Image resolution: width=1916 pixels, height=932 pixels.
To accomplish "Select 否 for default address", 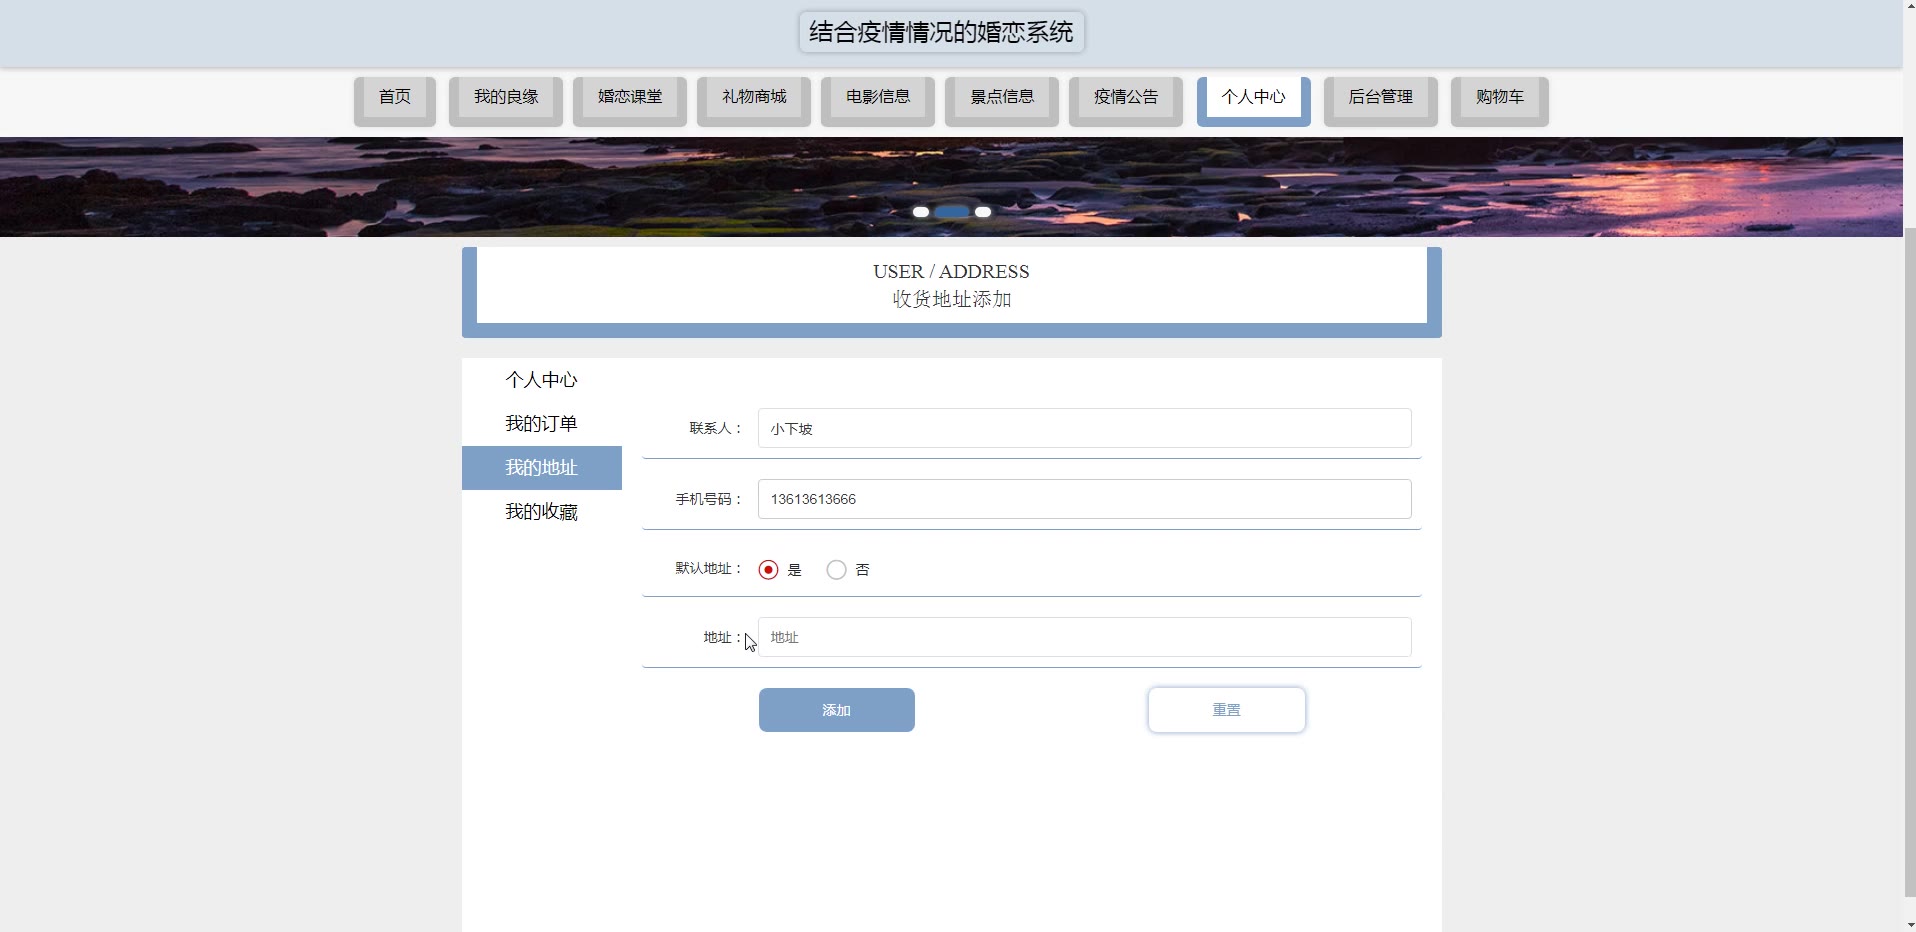I will click(836, 570).
